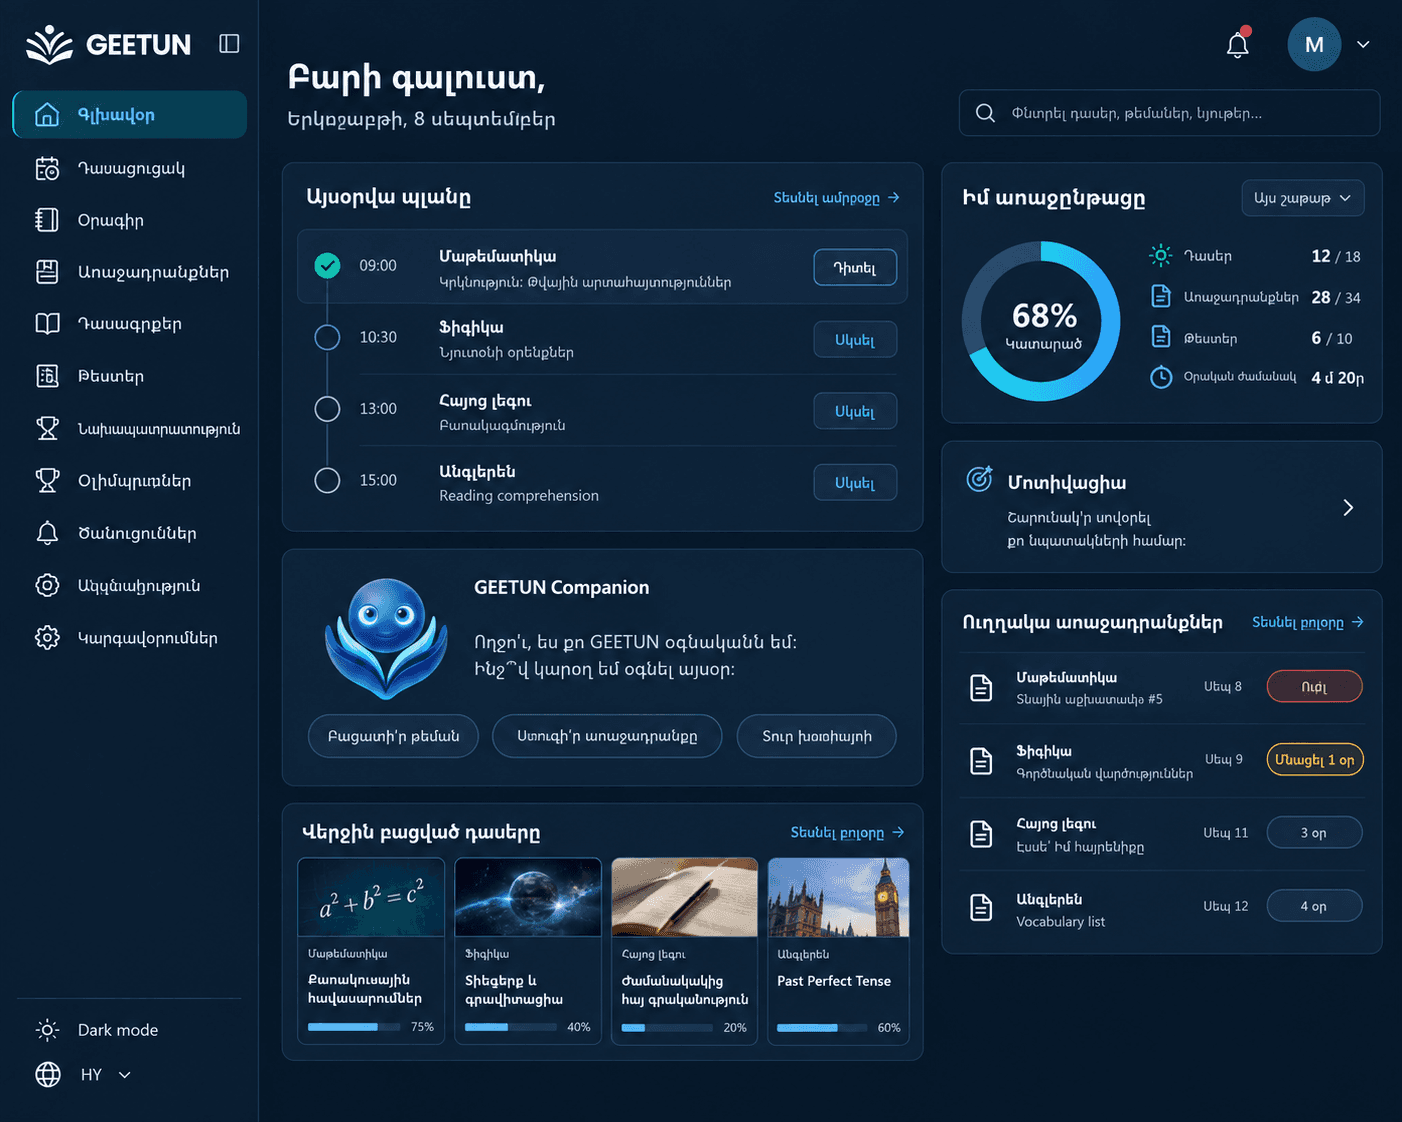Open the HY language selector
This screenshot has width=1402, height=1122.
[84, 1074]
